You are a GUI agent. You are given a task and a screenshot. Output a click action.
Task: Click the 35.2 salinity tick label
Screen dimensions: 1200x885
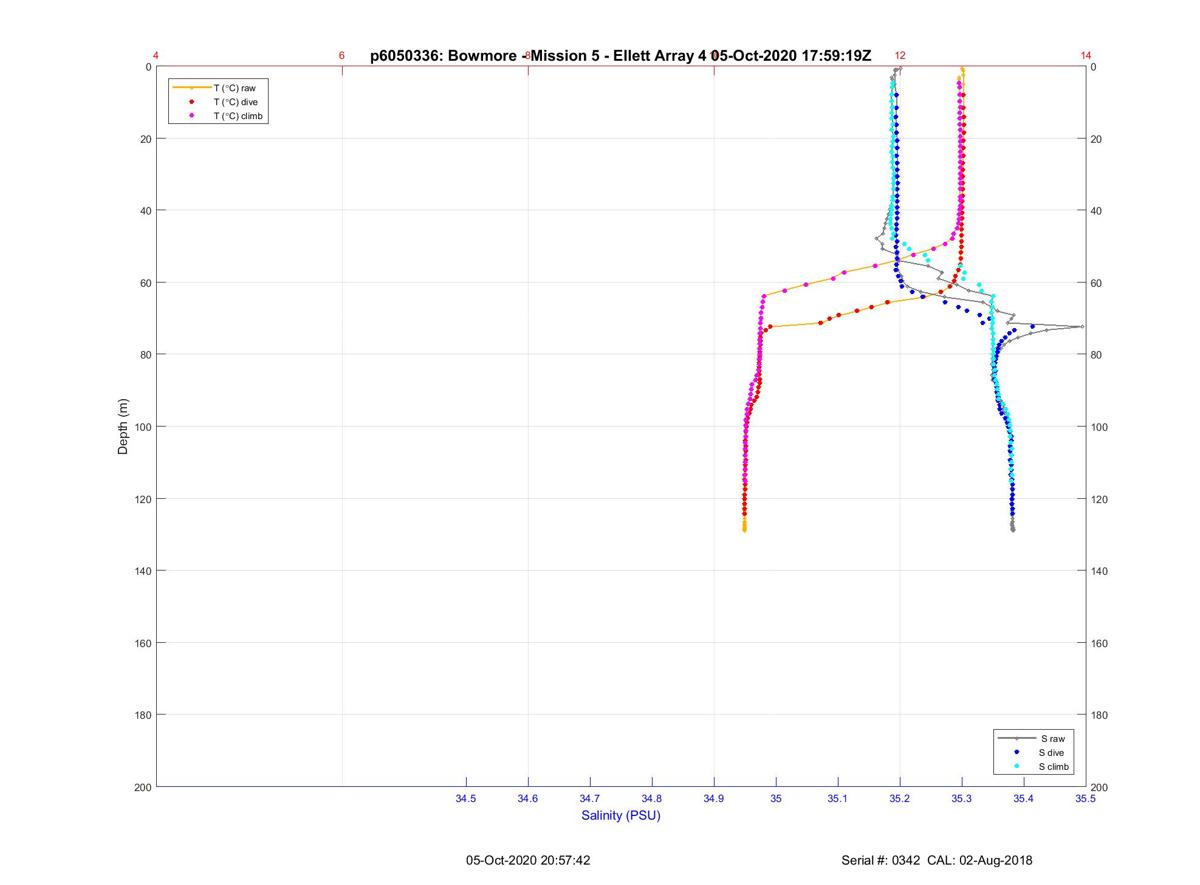click(900, 798)
